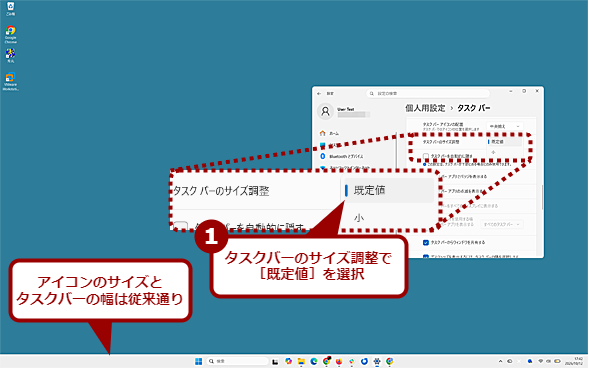Open Microsoft Edge from the taskbar
589x369 pixels.
coord(314,361)
